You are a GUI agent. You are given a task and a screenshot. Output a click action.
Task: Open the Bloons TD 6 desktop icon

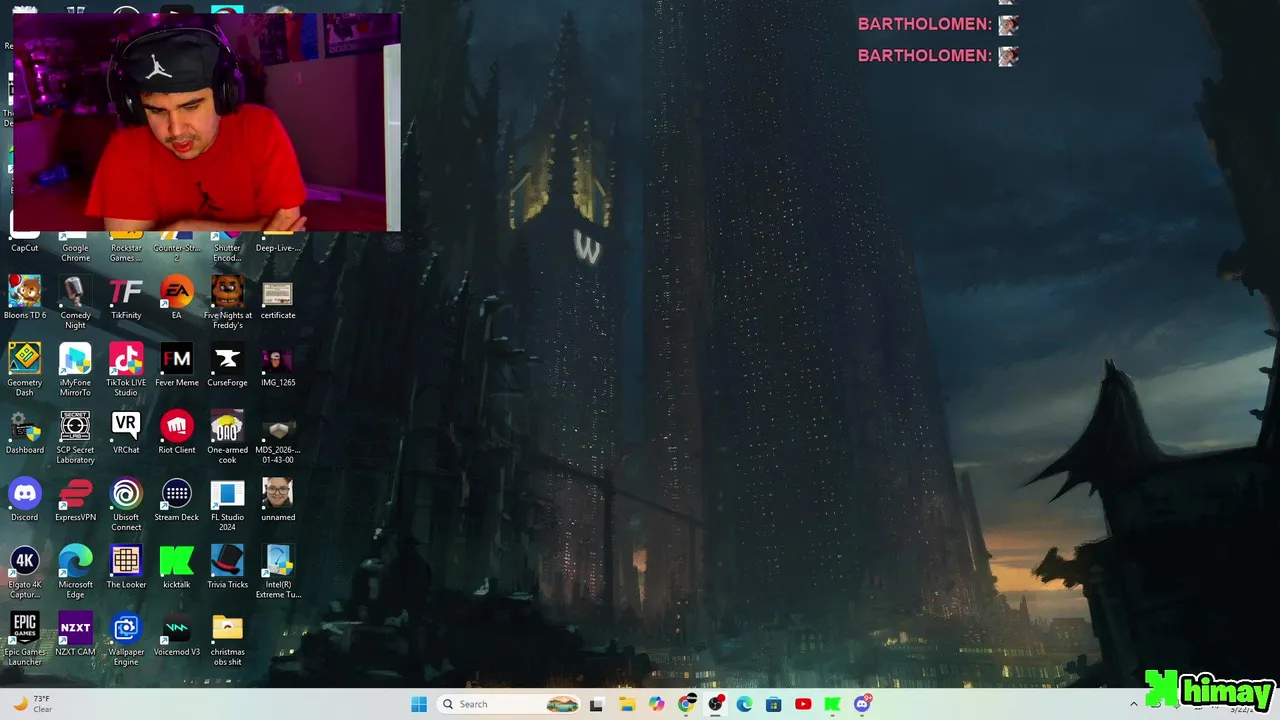[25, 299]
